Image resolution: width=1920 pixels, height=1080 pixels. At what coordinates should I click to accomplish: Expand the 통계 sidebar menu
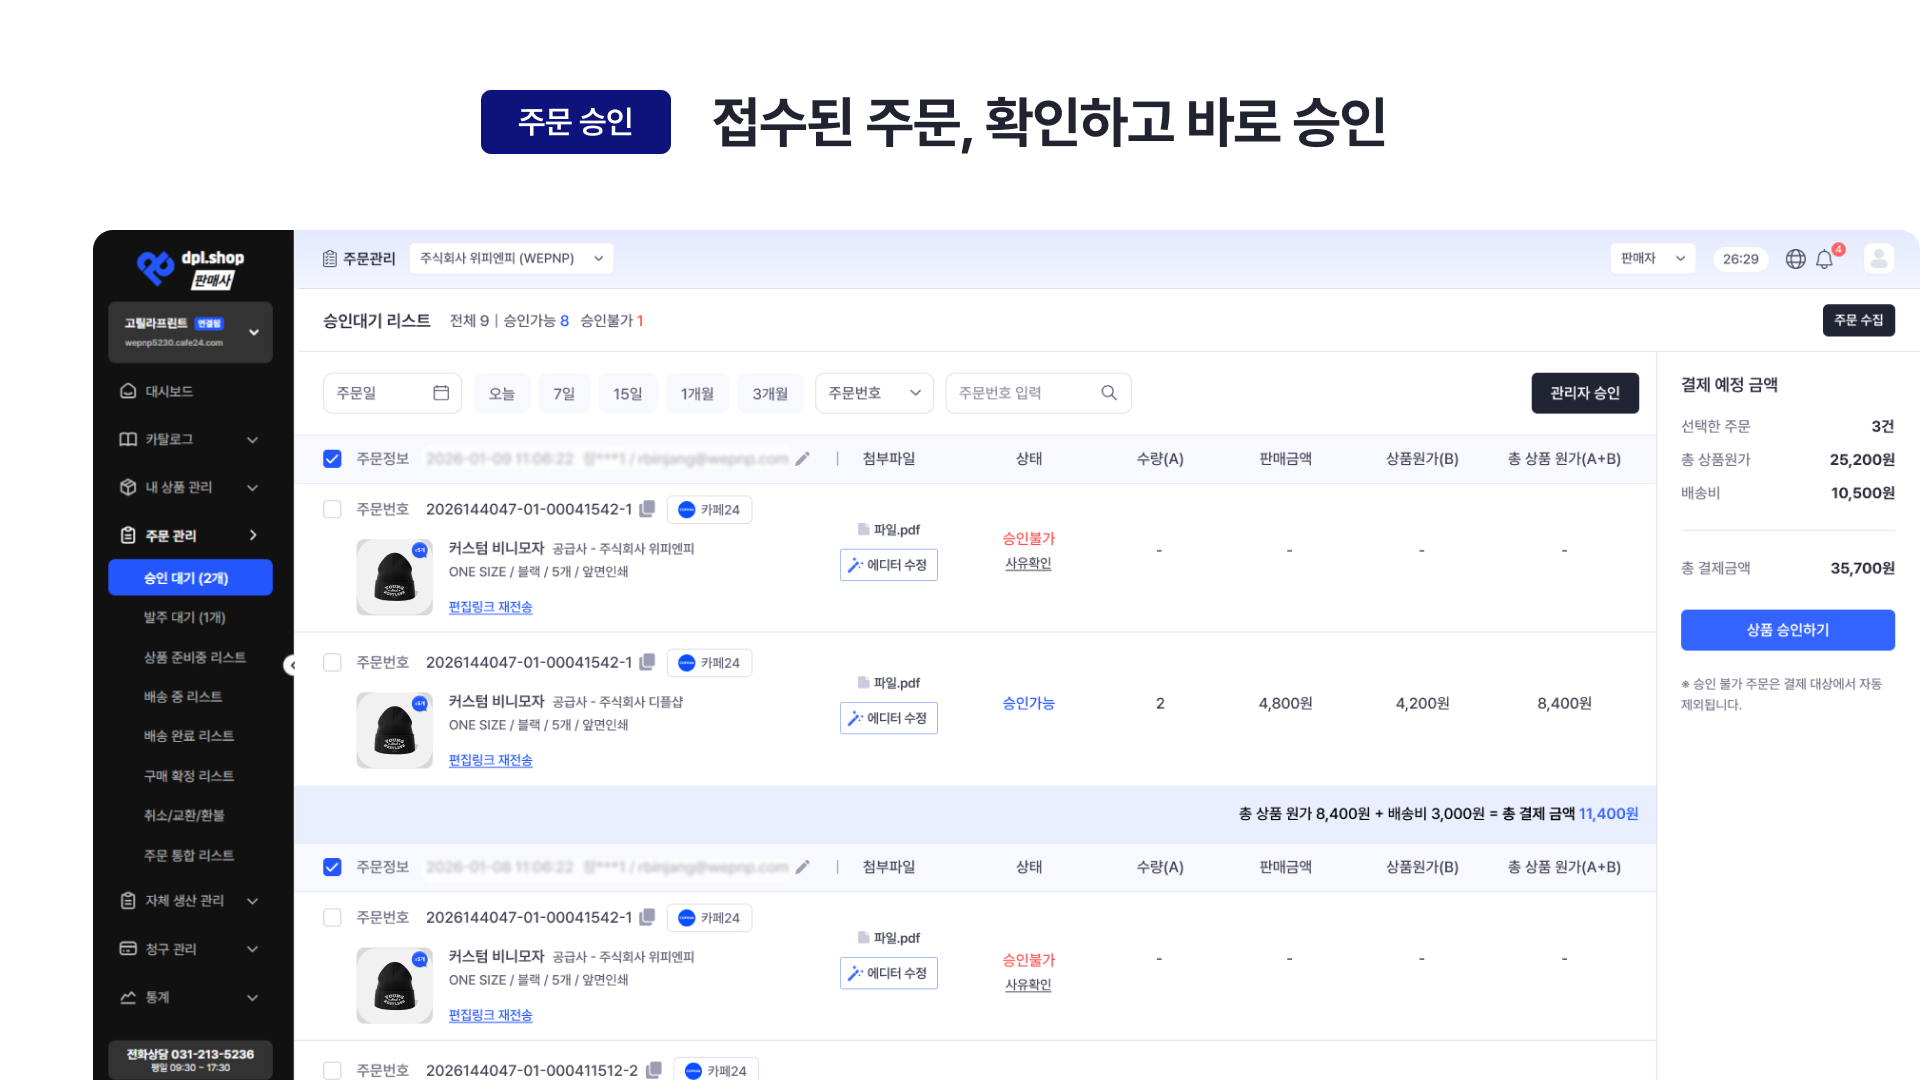190,997
